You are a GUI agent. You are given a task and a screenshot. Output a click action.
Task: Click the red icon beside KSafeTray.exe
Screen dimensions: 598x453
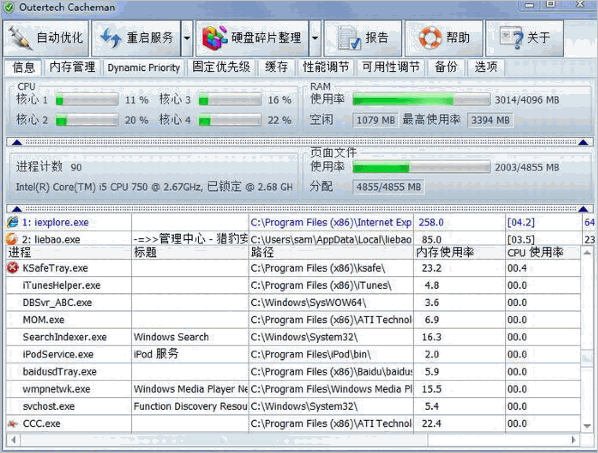pyautogui.click(x=13, y=268)
